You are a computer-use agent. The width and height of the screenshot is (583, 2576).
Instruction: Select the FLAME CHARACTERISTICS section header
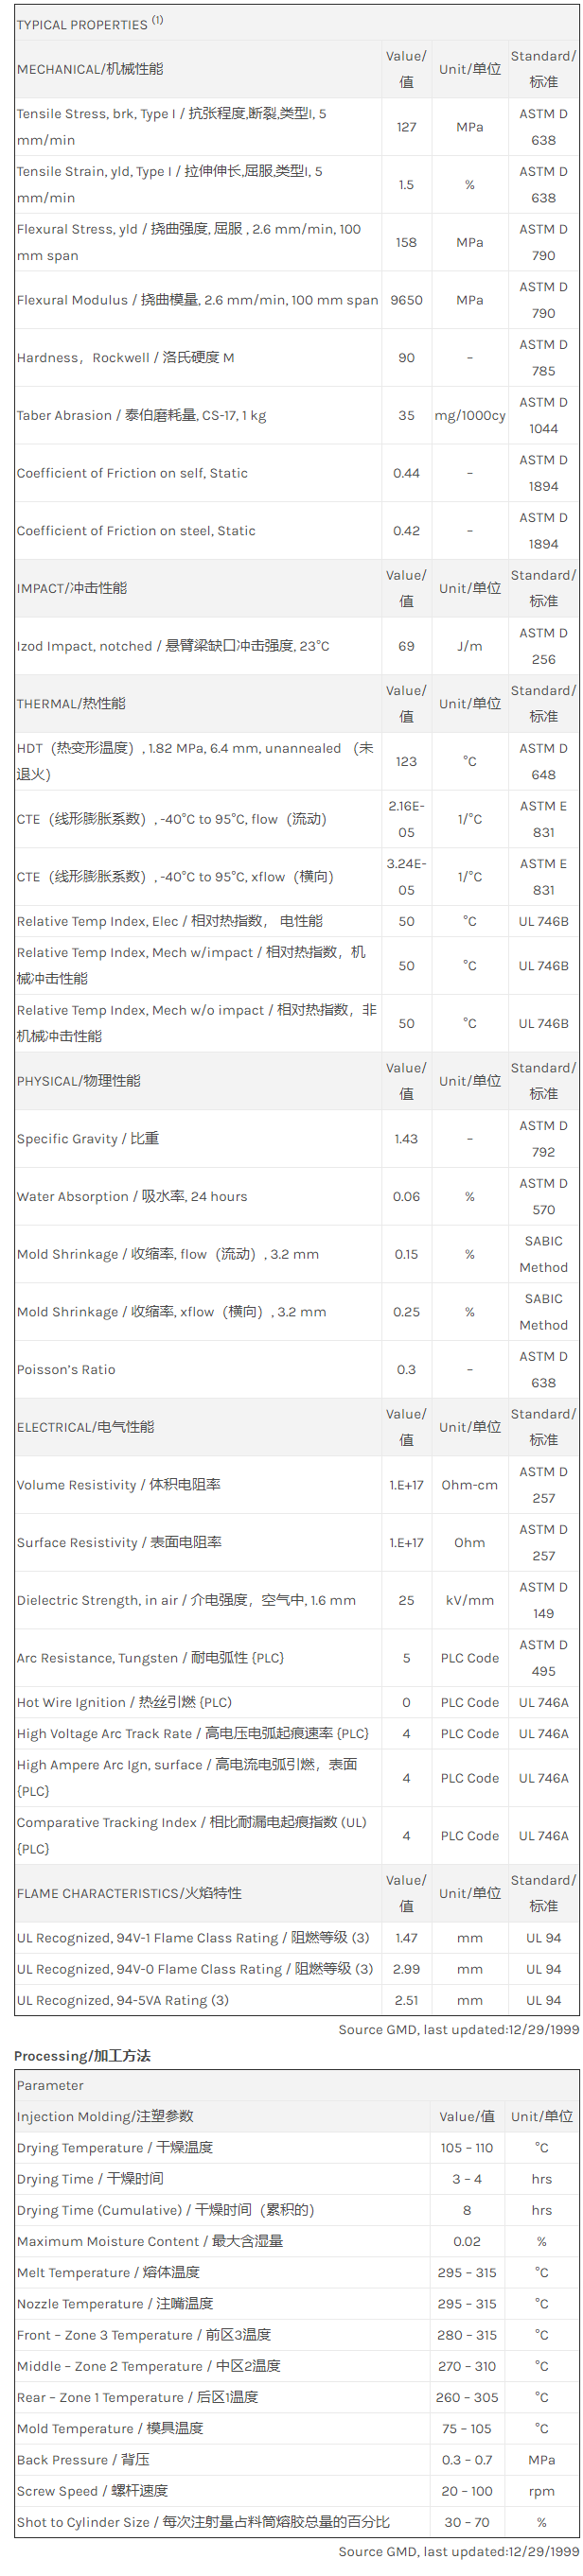click(x=129, y=1893)
